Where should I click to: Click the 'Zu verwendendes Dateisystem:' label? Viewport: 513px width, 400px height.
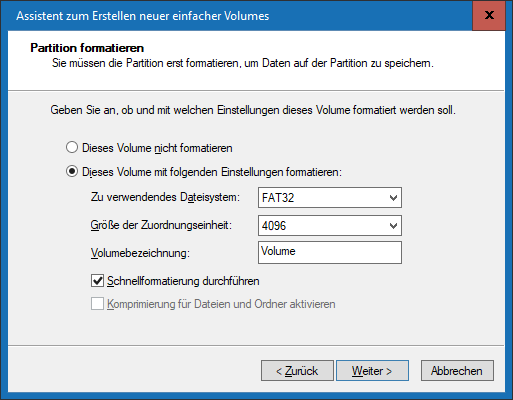[x=165, y=197]
